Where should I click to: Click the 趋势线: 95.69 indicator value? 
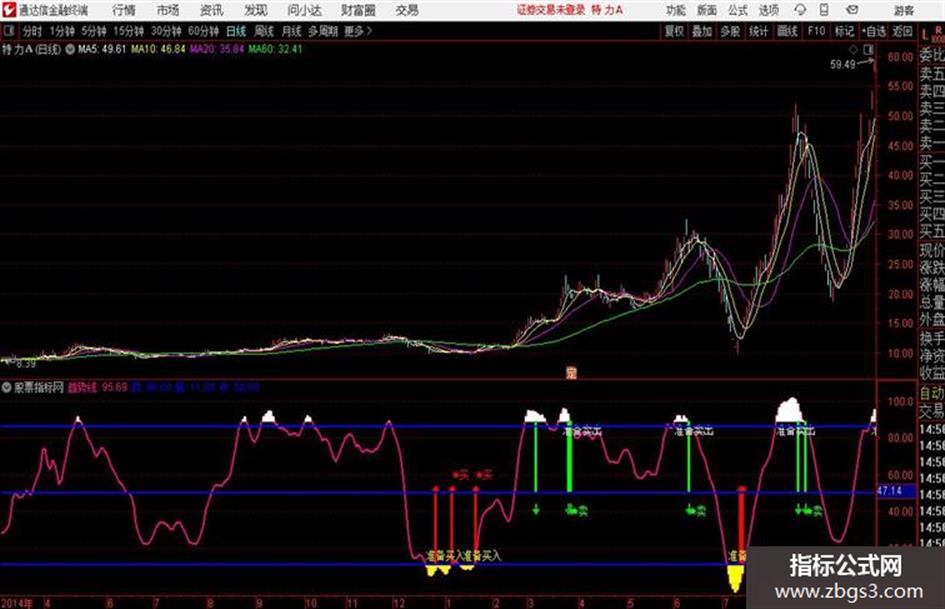[x=98, y=387]
